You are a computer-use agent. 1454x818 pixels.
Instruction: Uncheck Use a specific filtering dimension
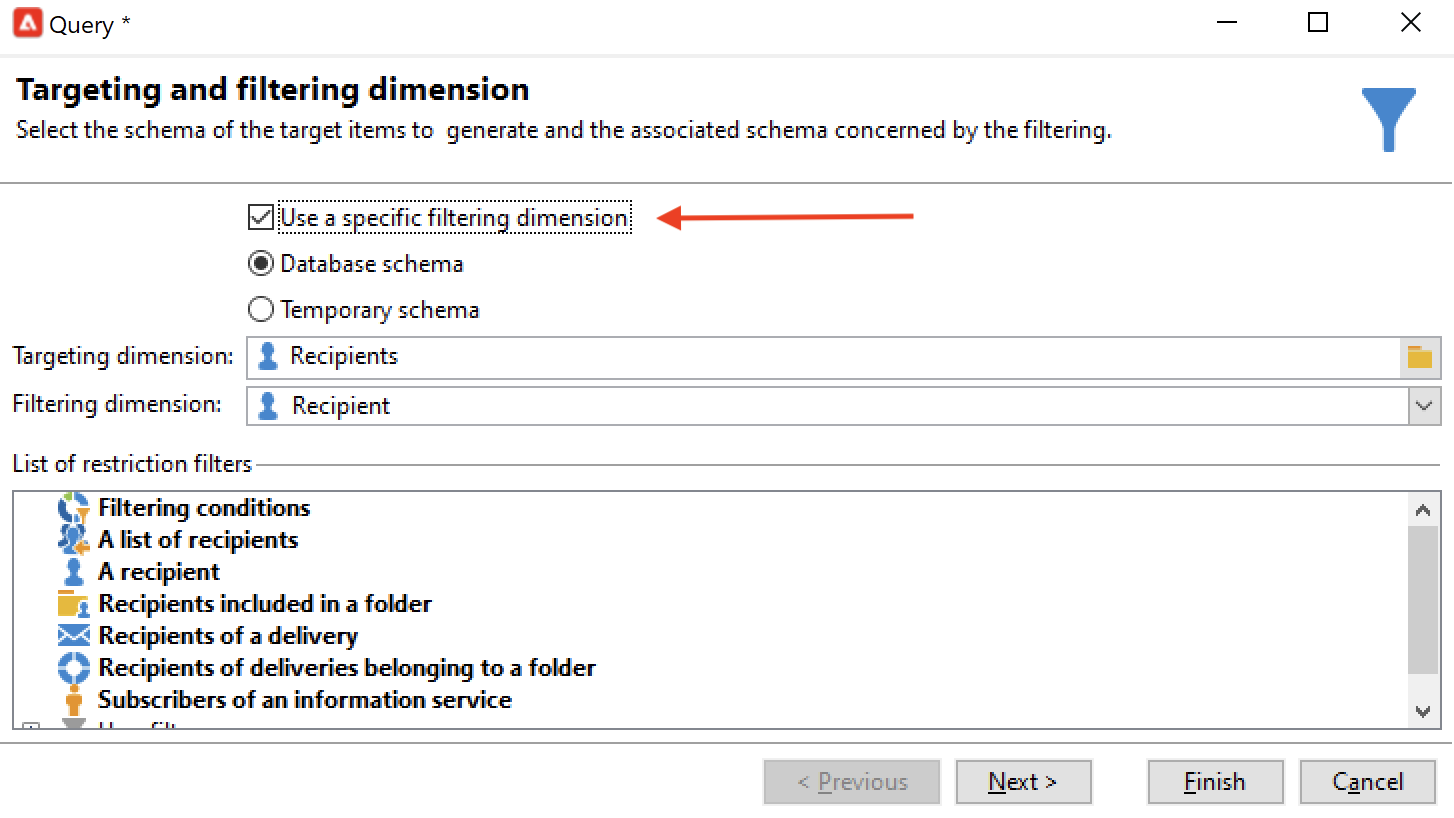(260, 217)
